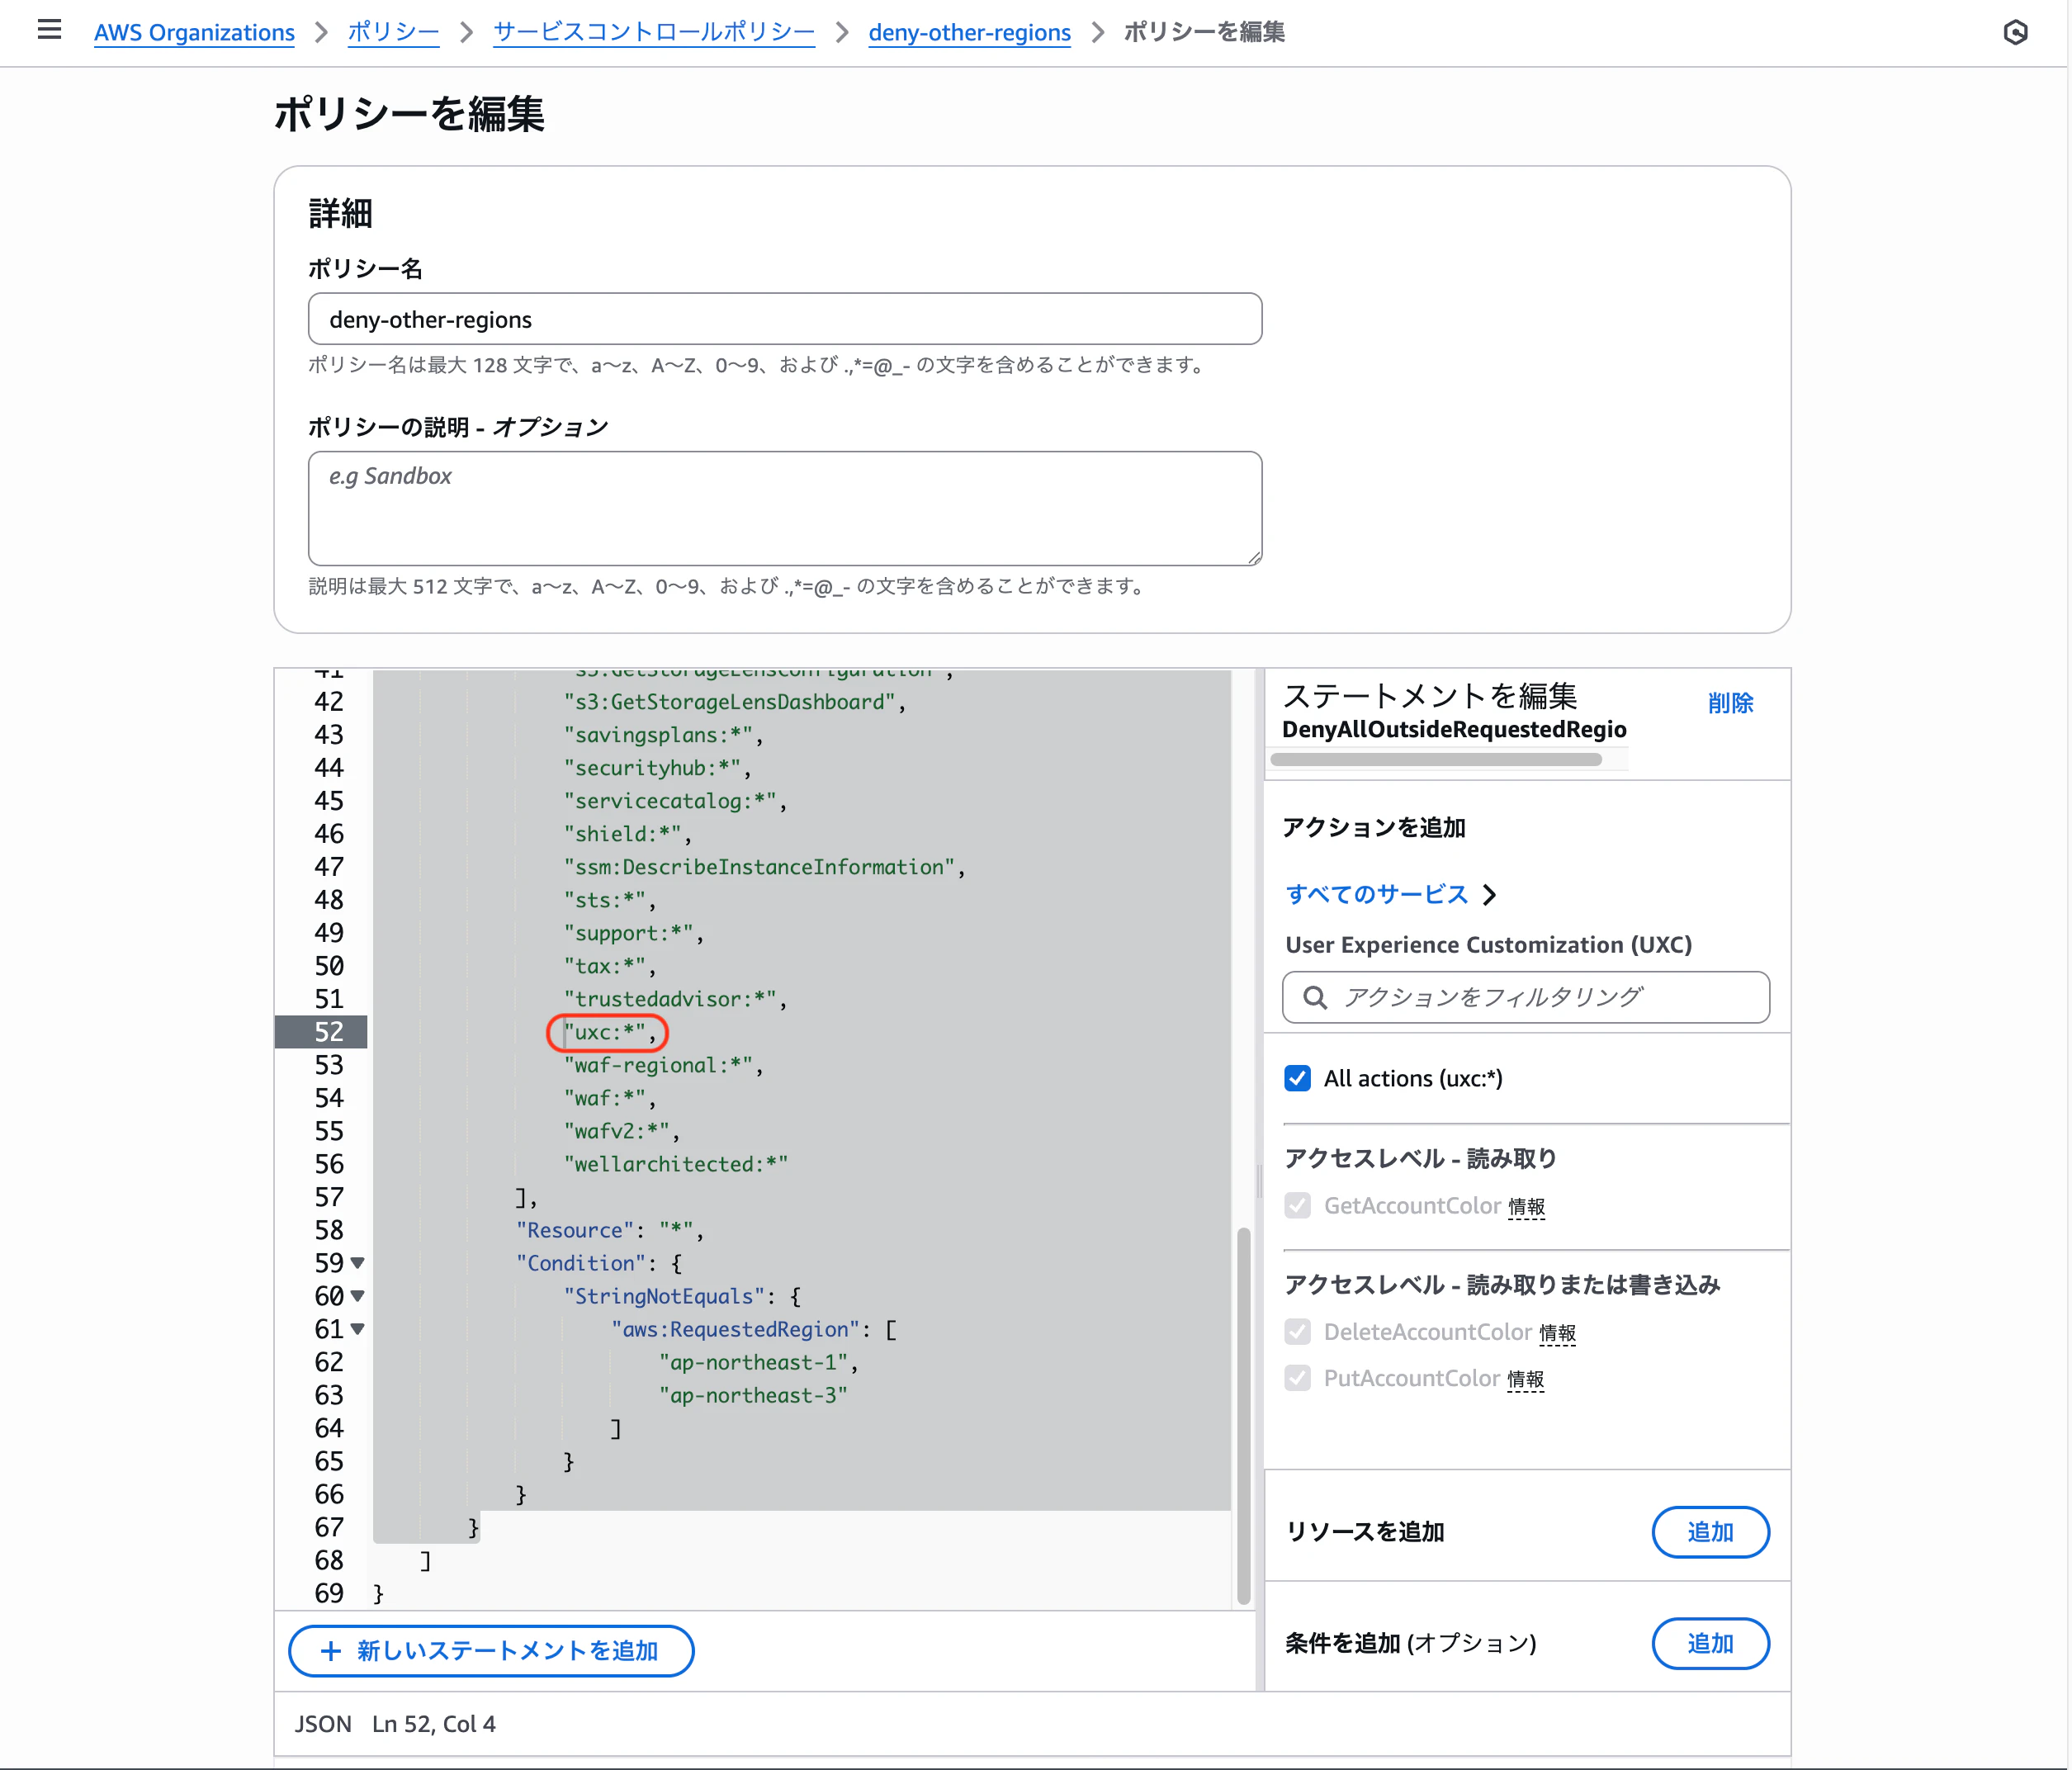Click 情報 link next to GetAccountColor
Image resolution: width=2072 pixels, height=1770 pixels.
point(1526,1207)
